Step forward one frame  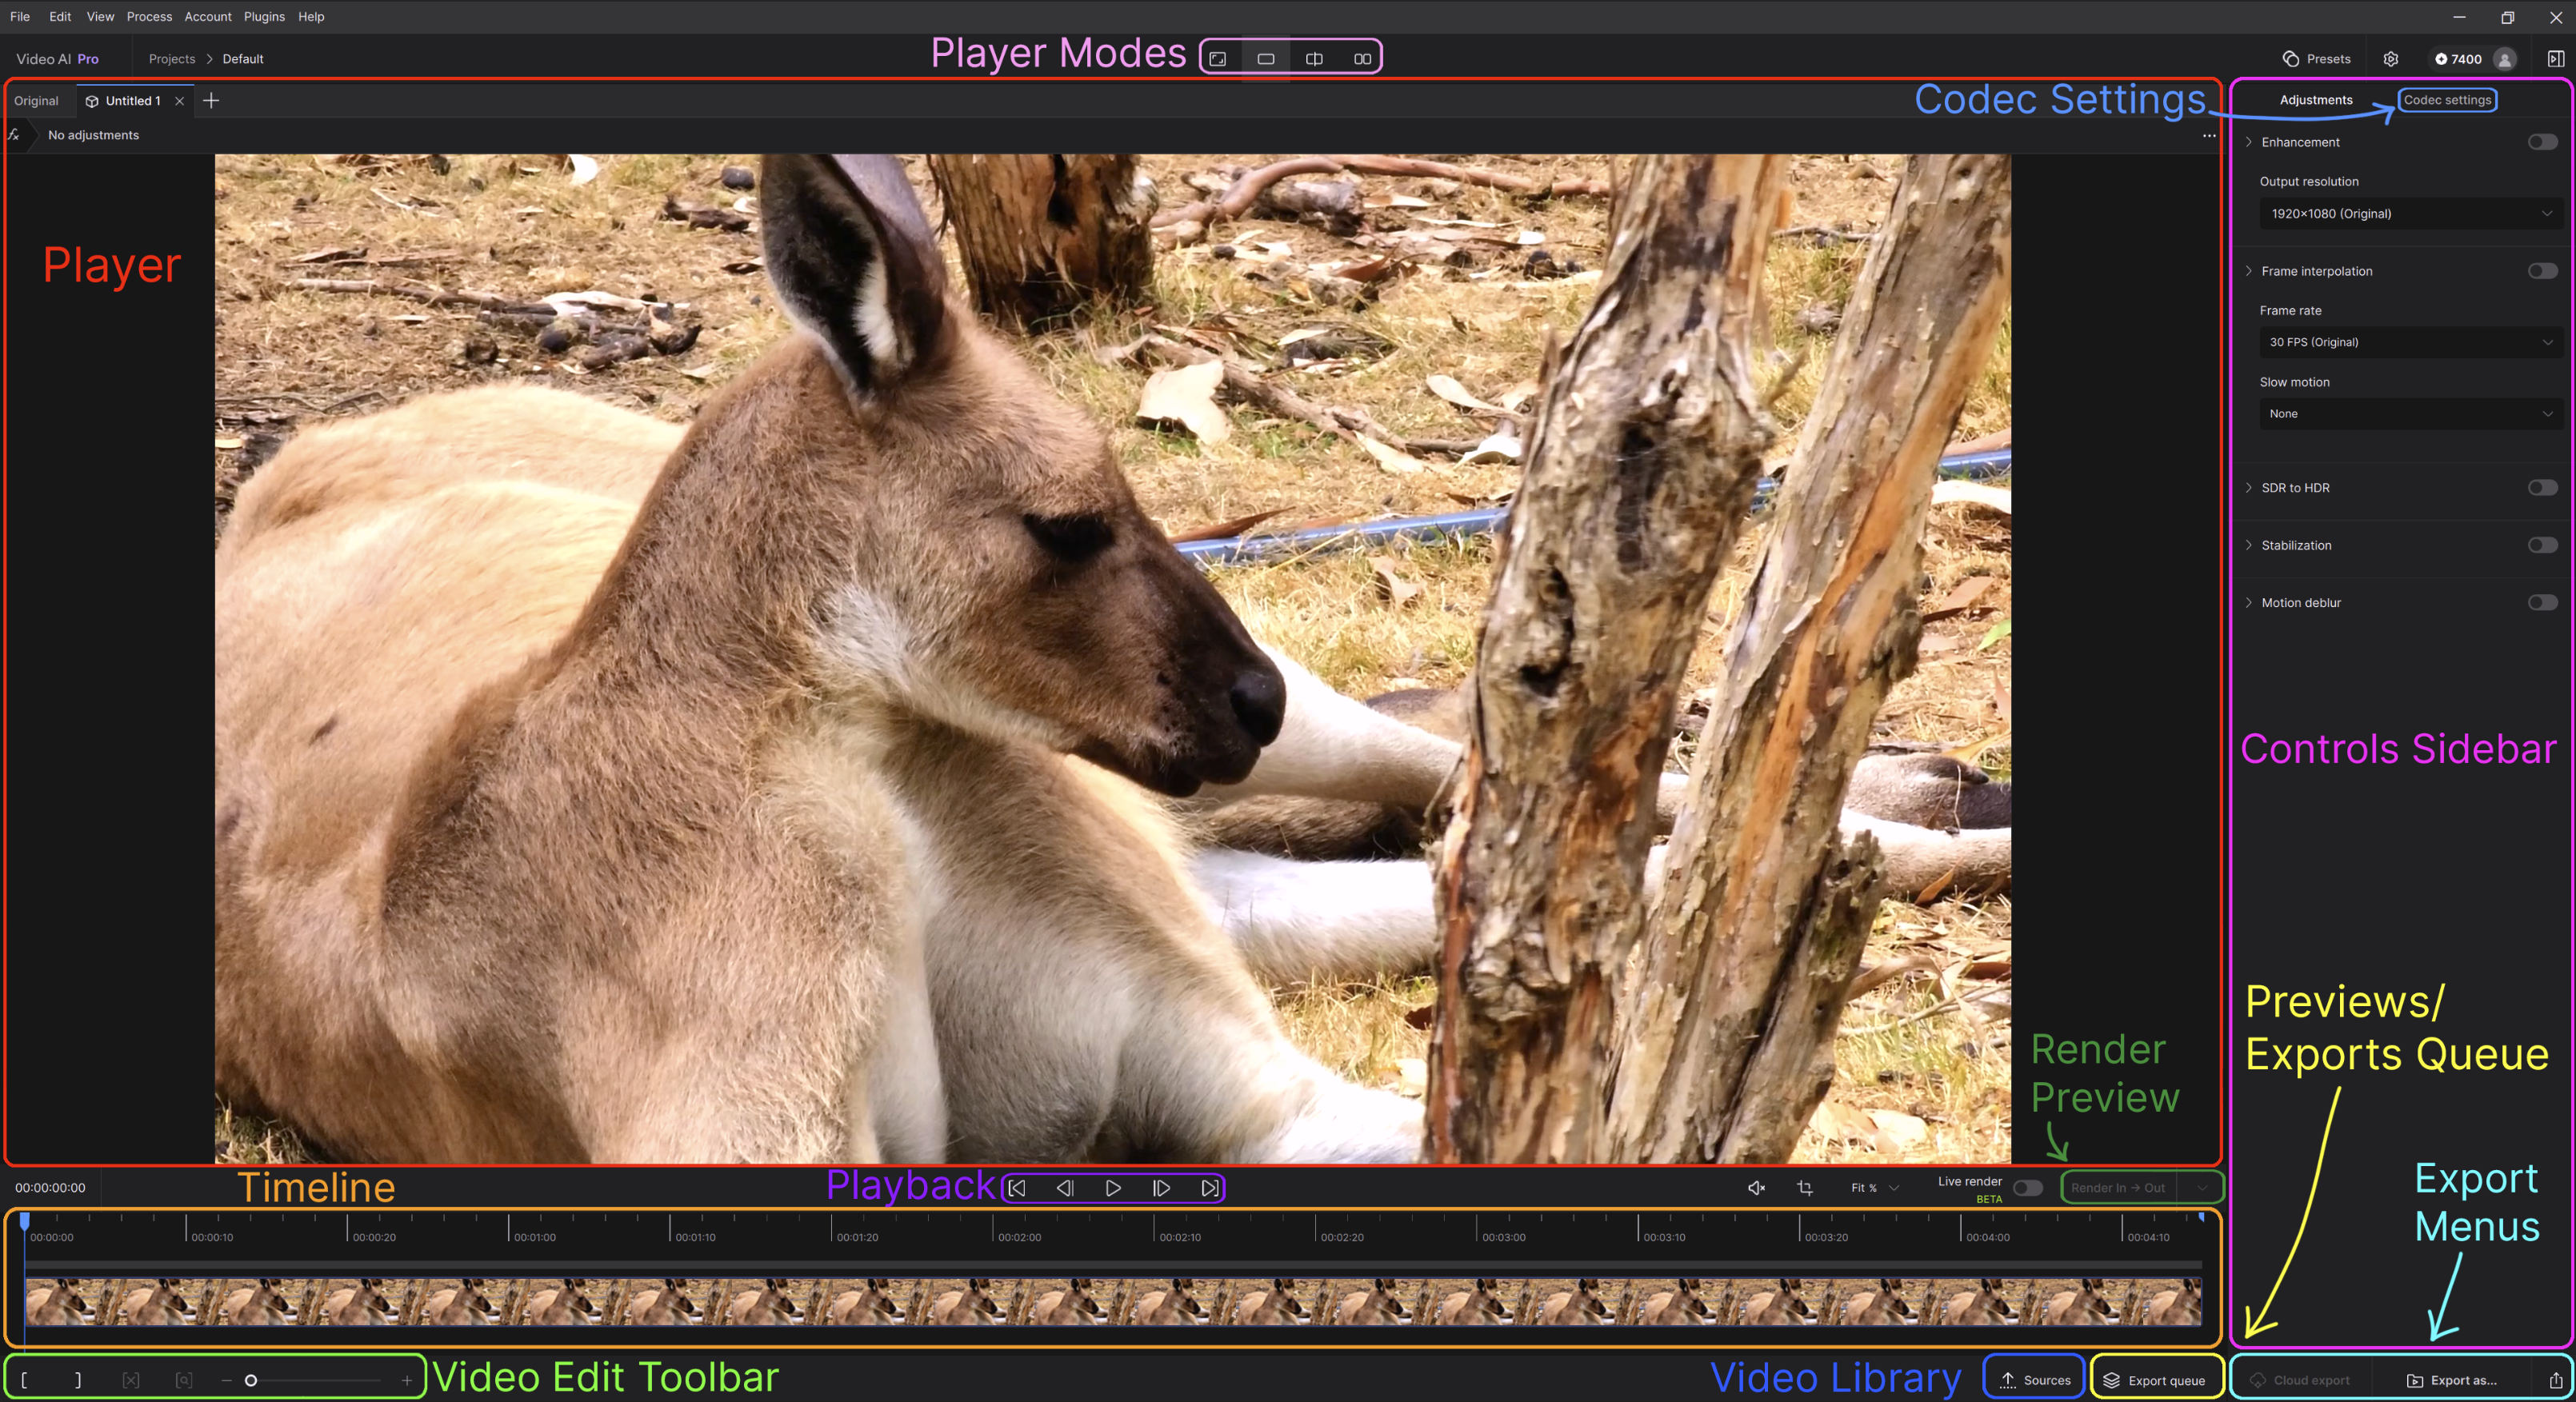coord(1161,1188)
